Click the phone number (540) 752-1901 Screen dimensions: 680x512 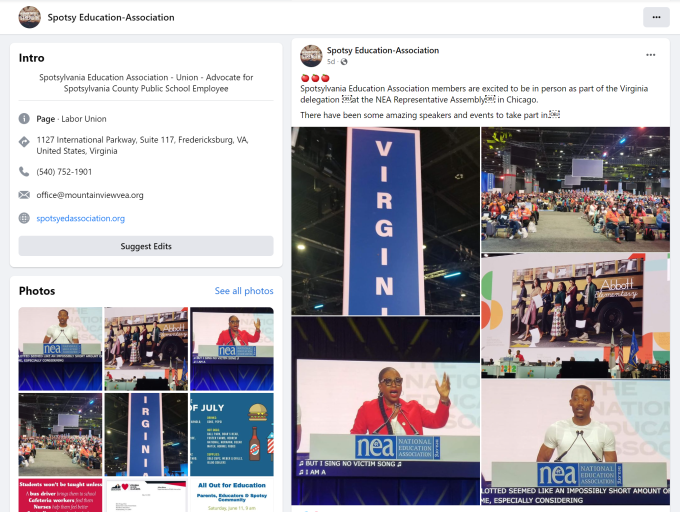point(64,172)
